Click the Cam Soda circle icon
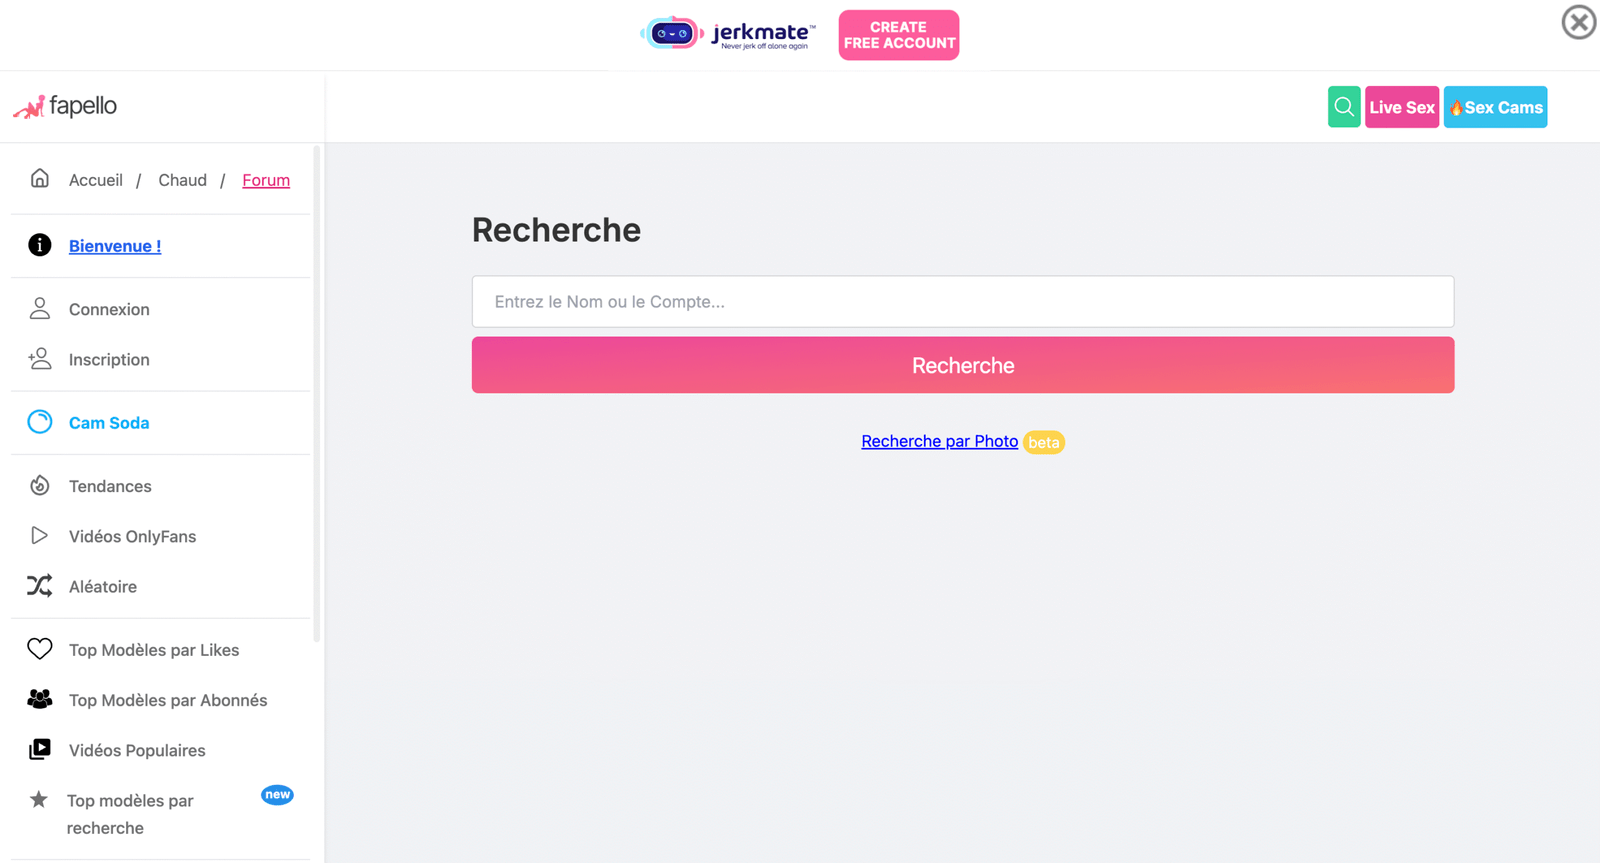 point(40,422)
